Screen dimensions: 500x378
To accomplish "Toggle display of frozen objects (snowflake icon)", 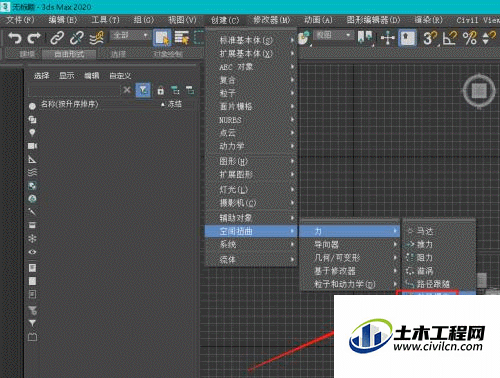I will [x=32, y=238].
